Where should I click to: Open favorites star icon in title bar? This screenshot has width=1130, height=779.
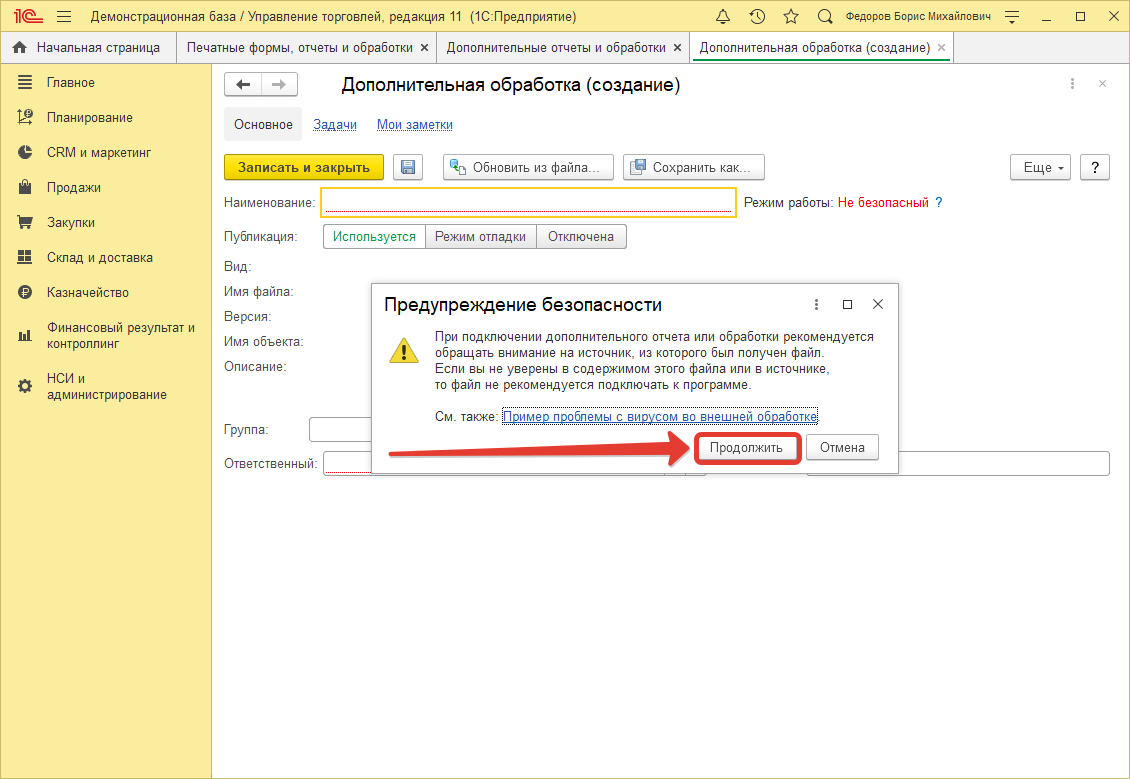point(791,17)
